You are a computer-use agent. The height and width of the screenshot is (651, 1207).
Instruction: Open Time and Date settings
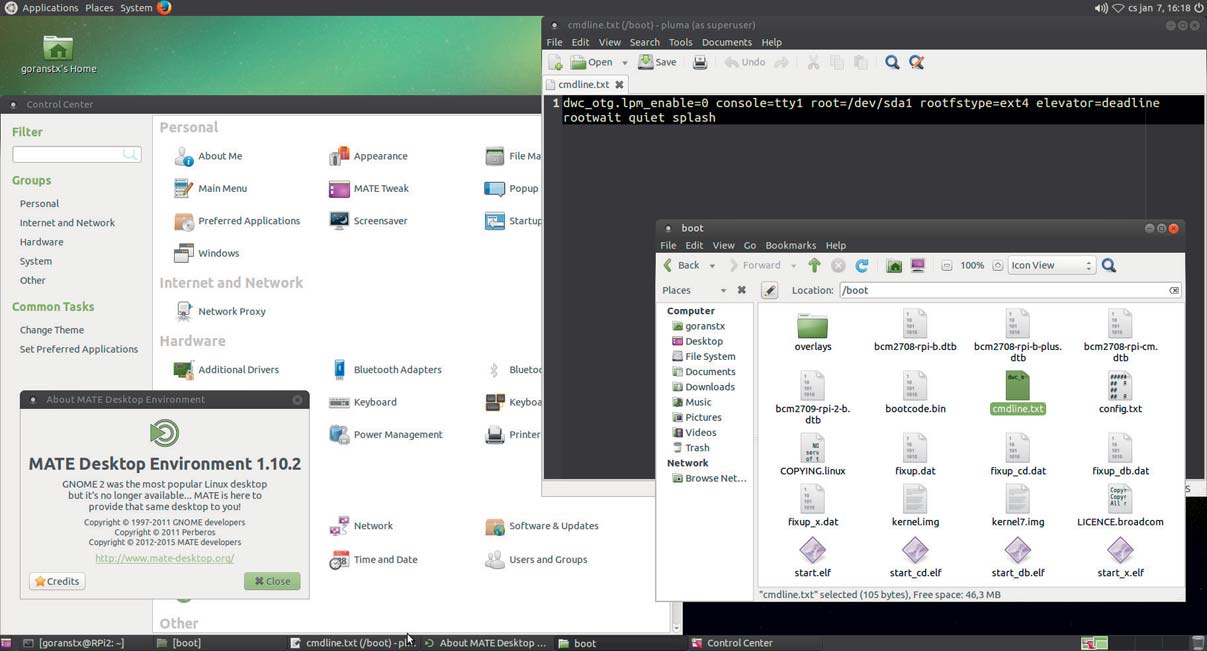pyautogui.click(x=372, y=560)
